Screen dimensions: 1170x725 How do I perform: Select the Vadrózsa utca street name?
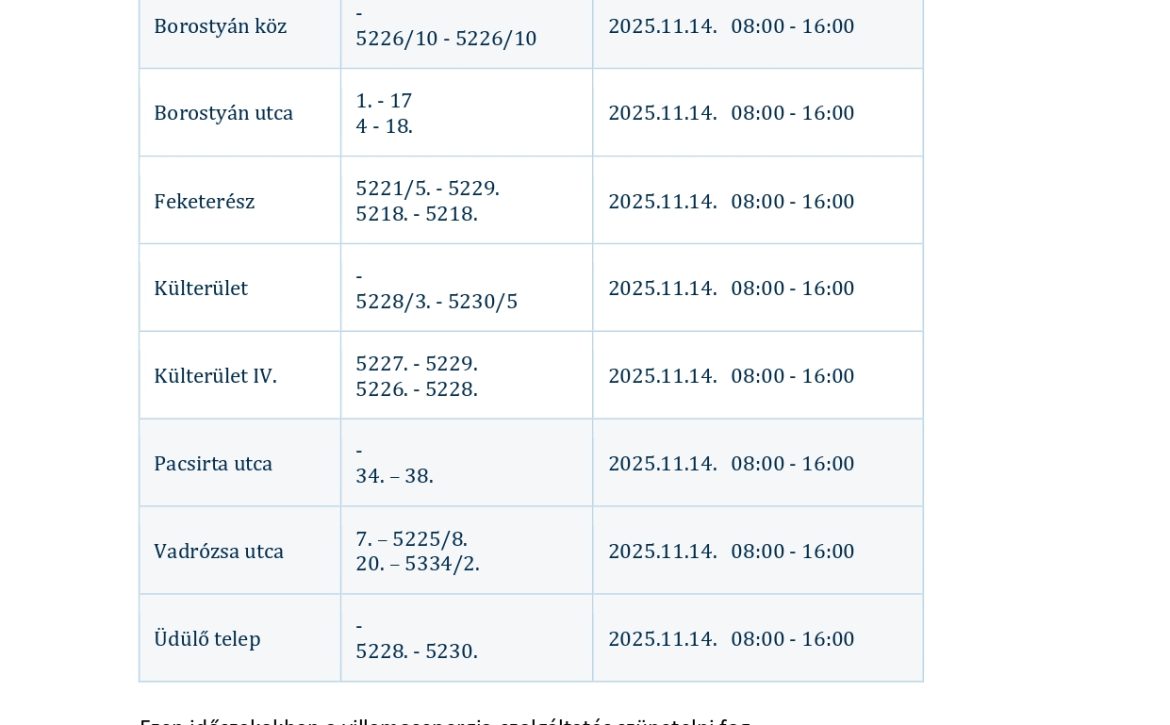219,552
